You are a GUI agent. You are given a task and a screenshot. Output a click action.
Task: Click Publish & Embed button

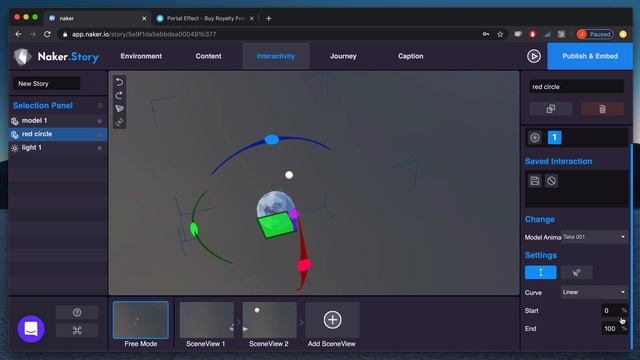(x=590, y=56)
